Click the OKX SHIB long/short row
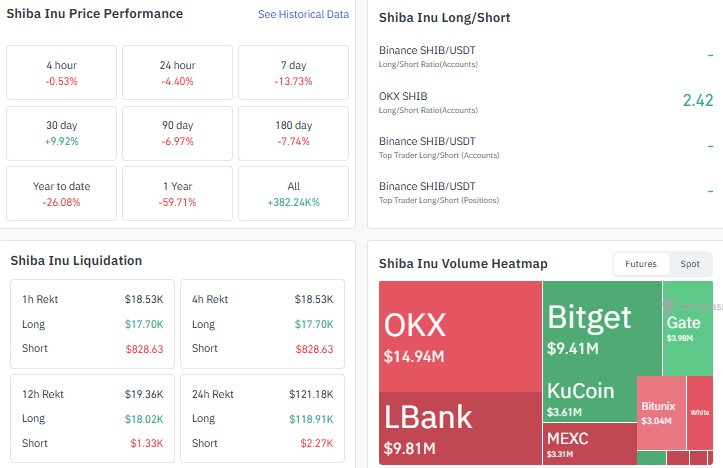 point(545,102)
